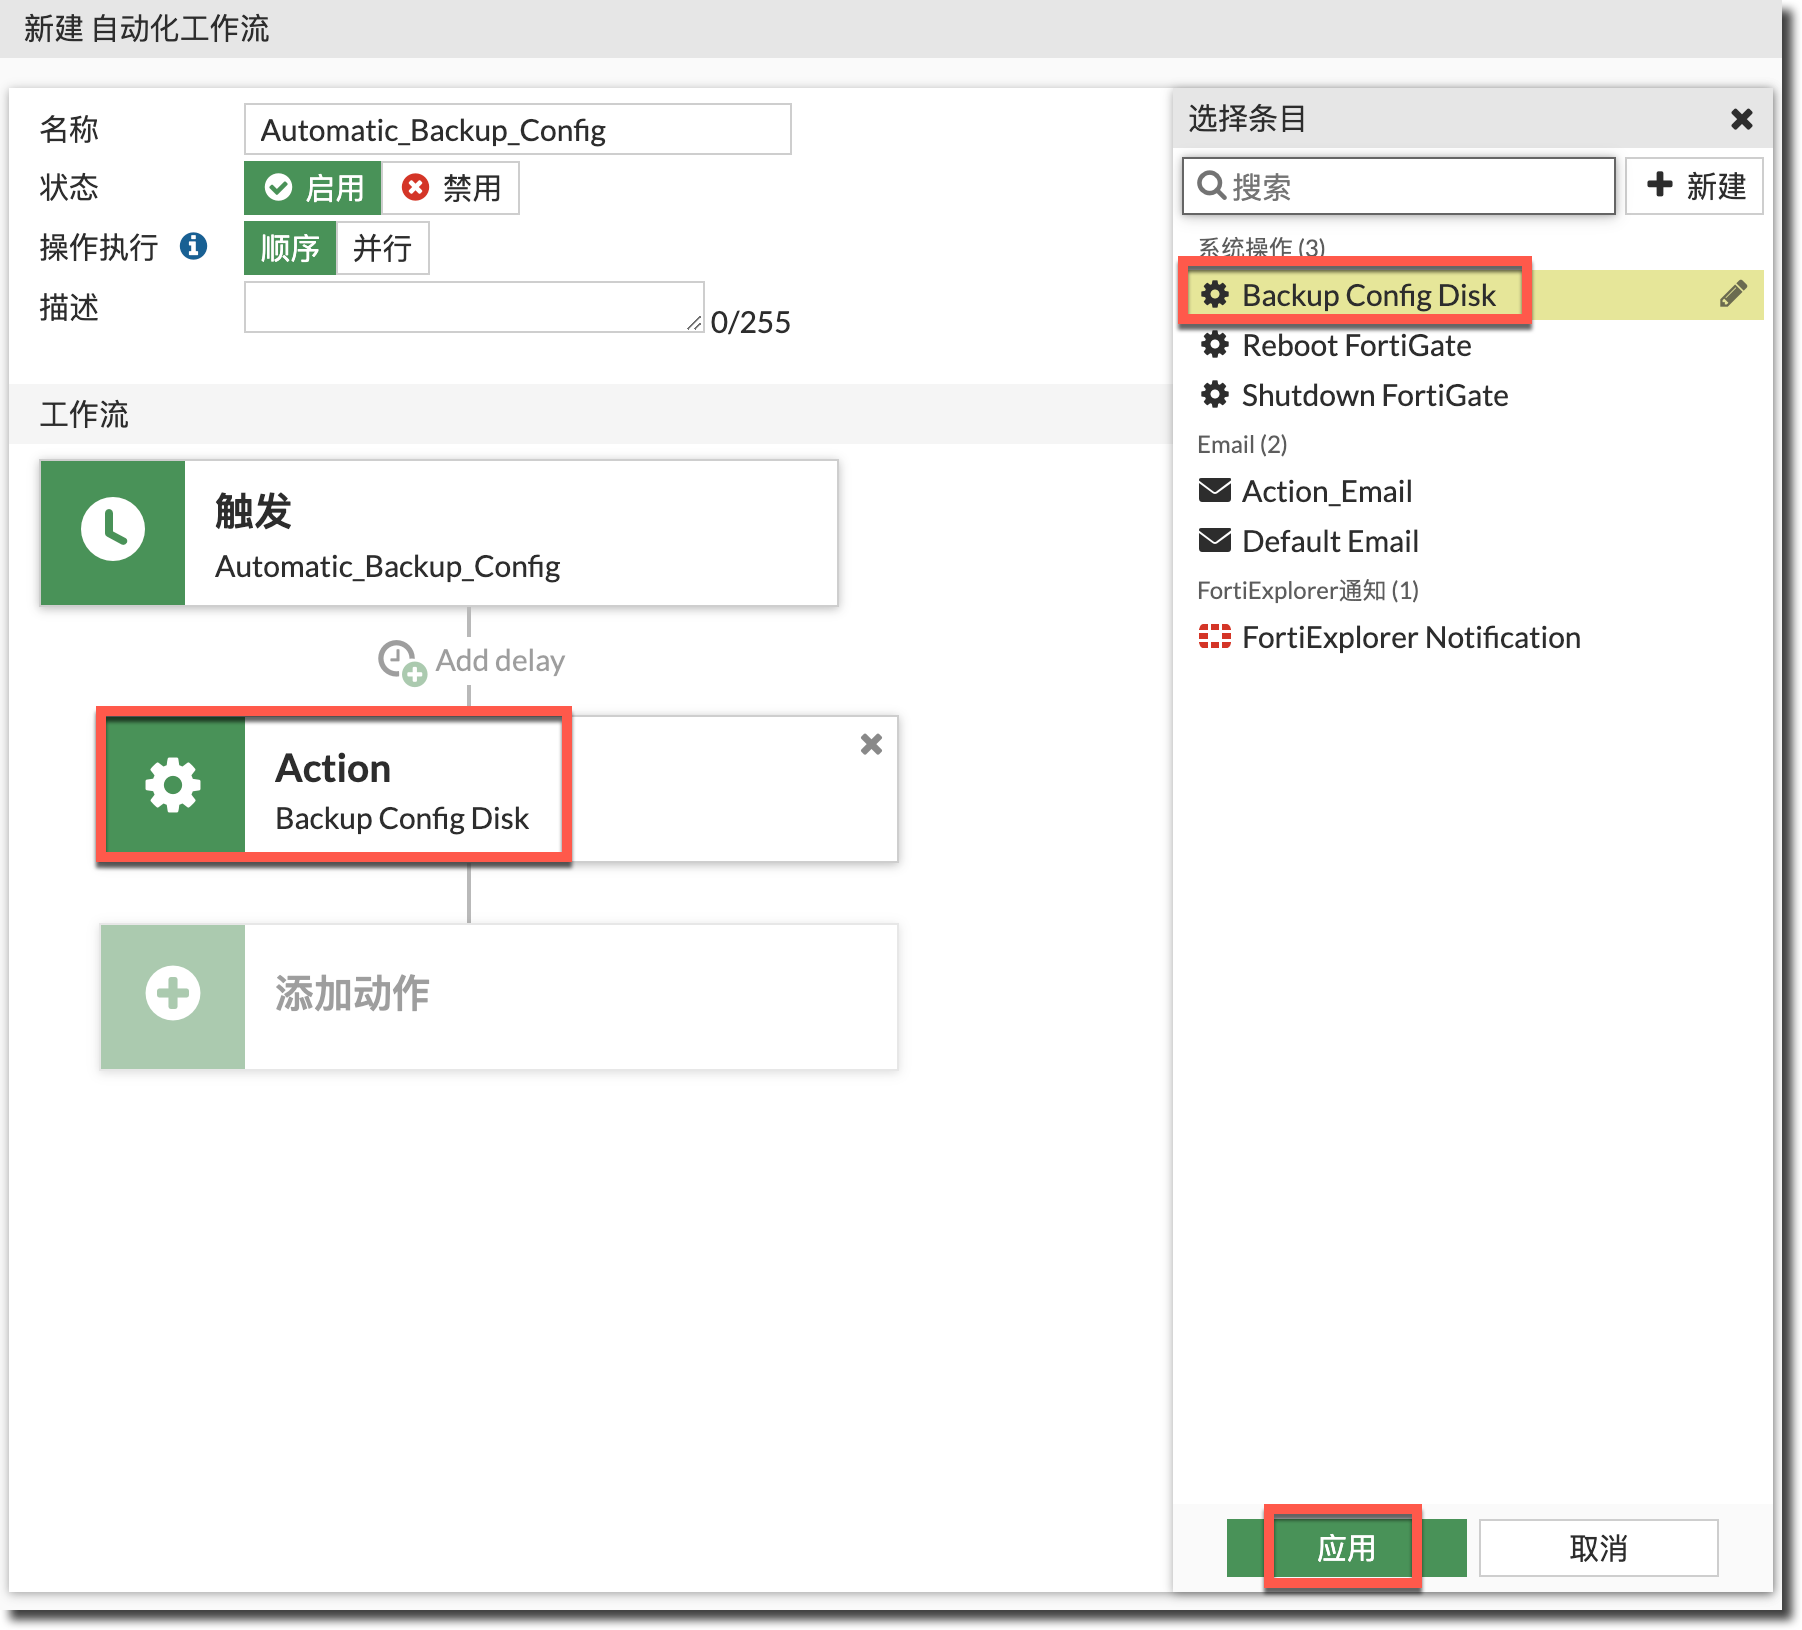1802x1630 pixels.
Task: Select Action_Email entry
Action: click(x=1326, y=492)
